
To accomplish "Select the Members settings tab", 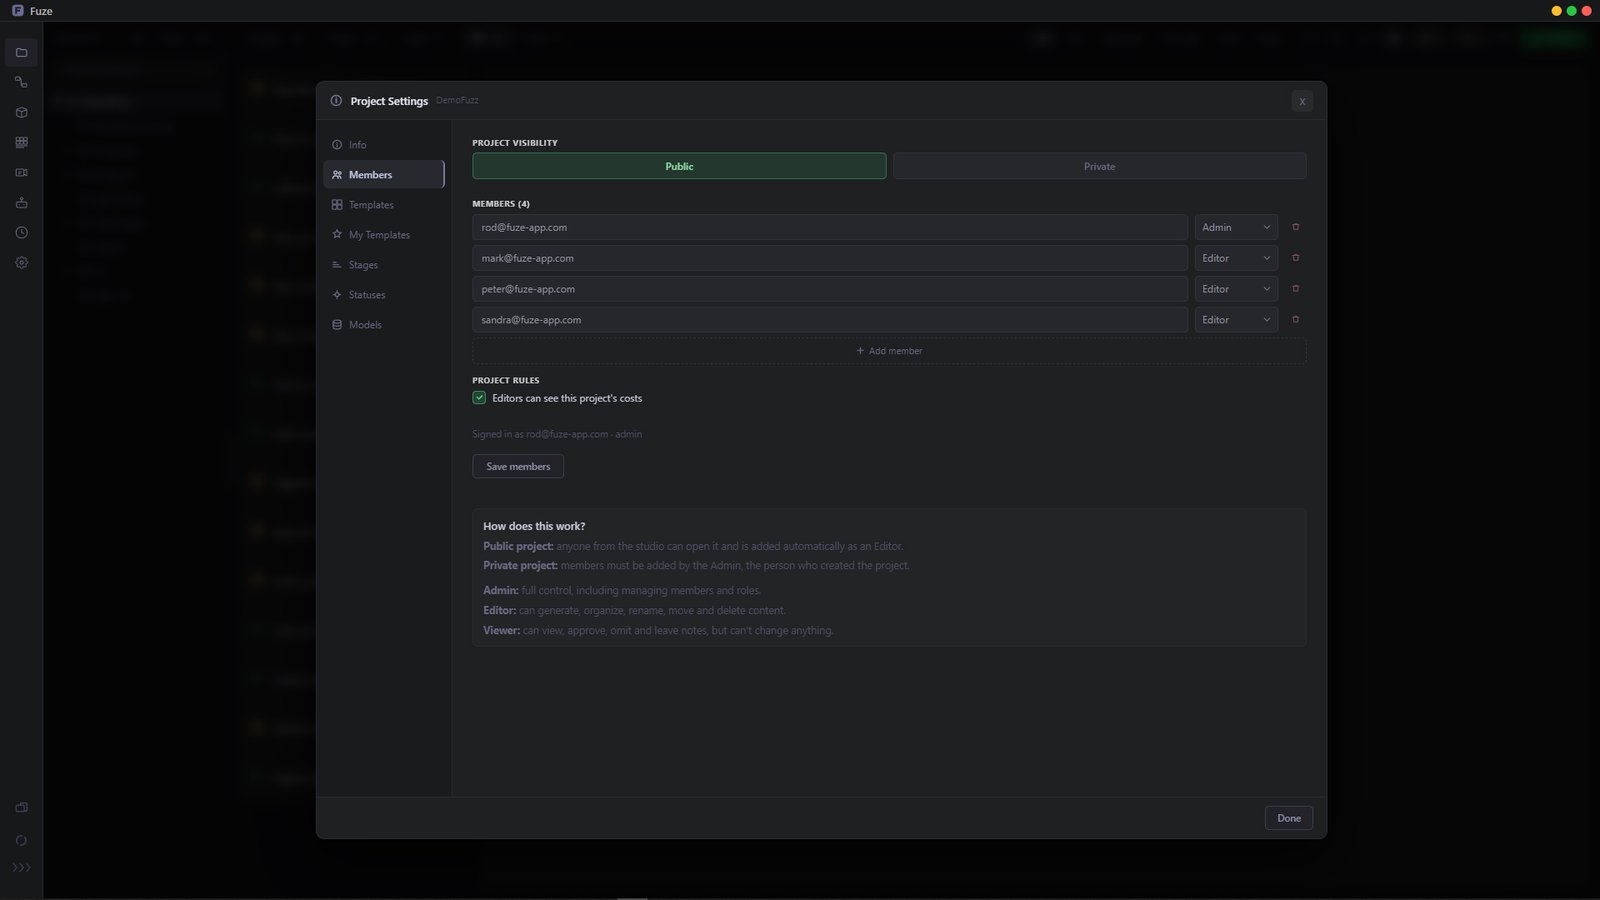I will pyautogui.click(x=384, y=175).
